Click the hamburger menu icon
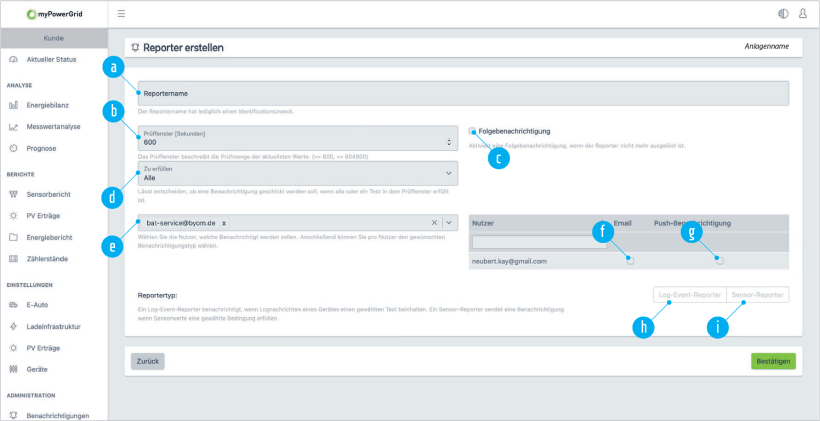The image size is (820, 421). (121, 14)
